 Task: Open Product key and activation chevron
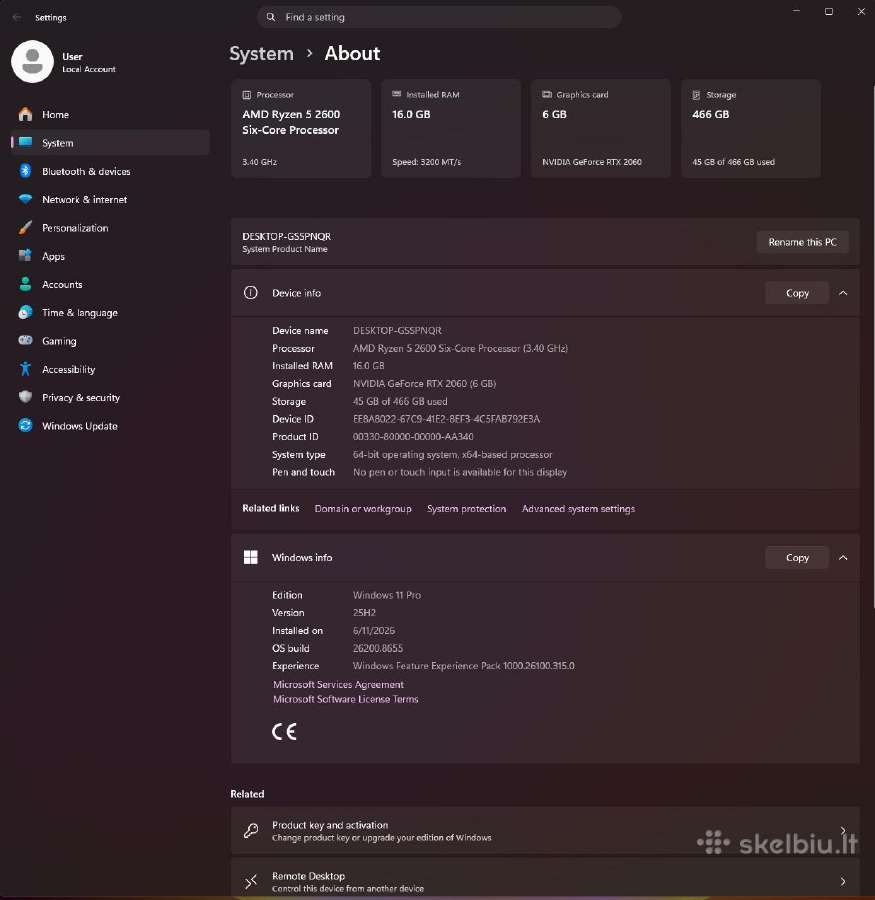(x=843, y=830)
